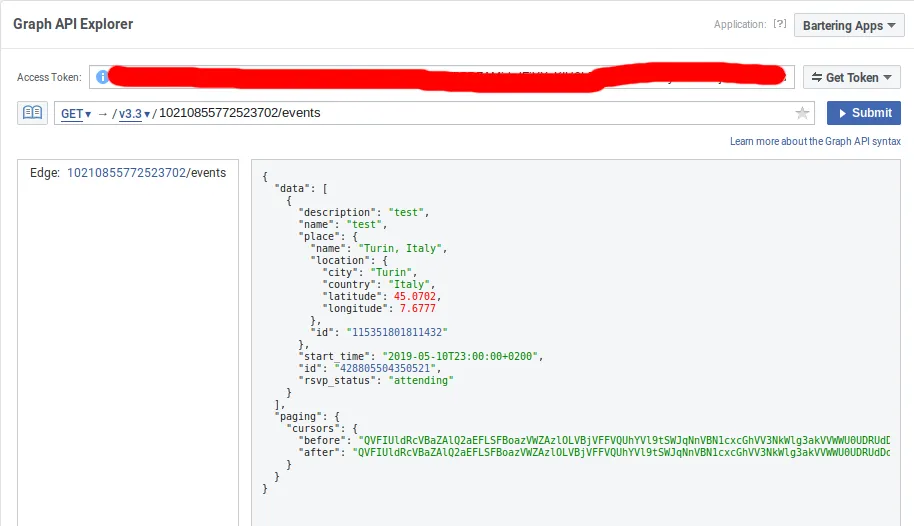Click the access token info icon
The image size is (914, 526).
click(102, 77)
